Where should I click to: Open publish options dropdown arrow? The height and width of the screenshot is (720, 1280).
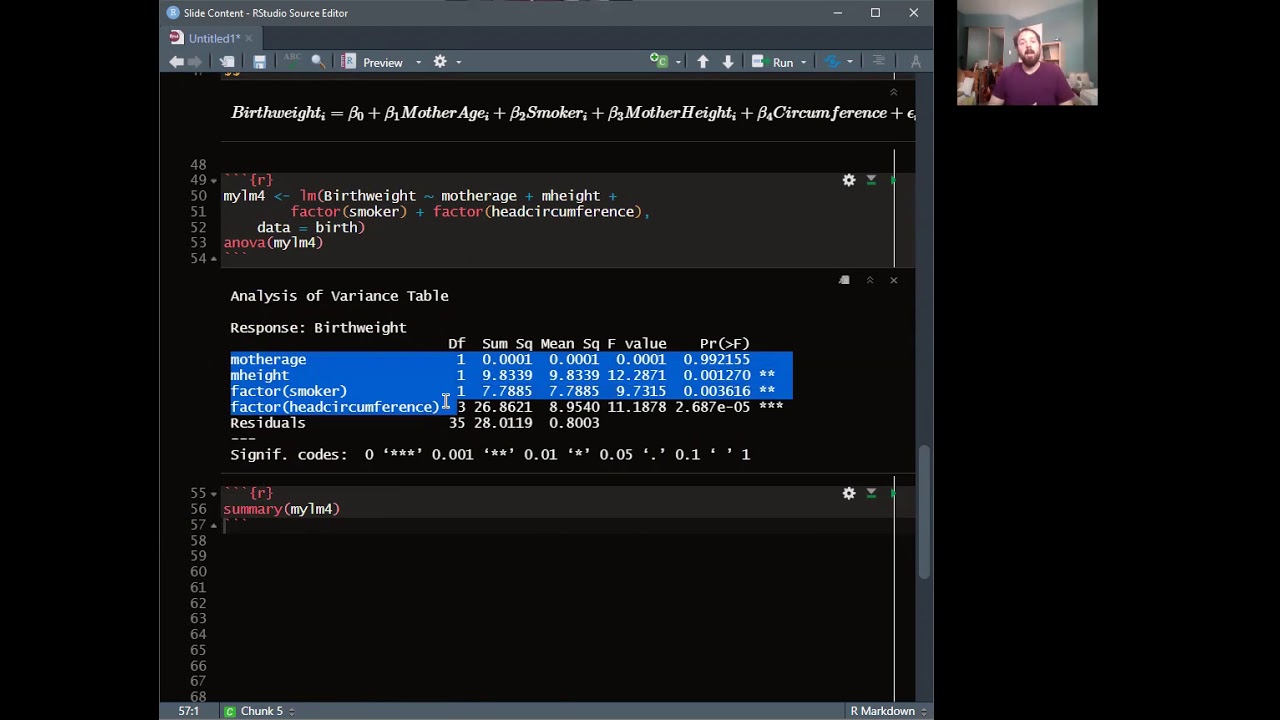850,62
